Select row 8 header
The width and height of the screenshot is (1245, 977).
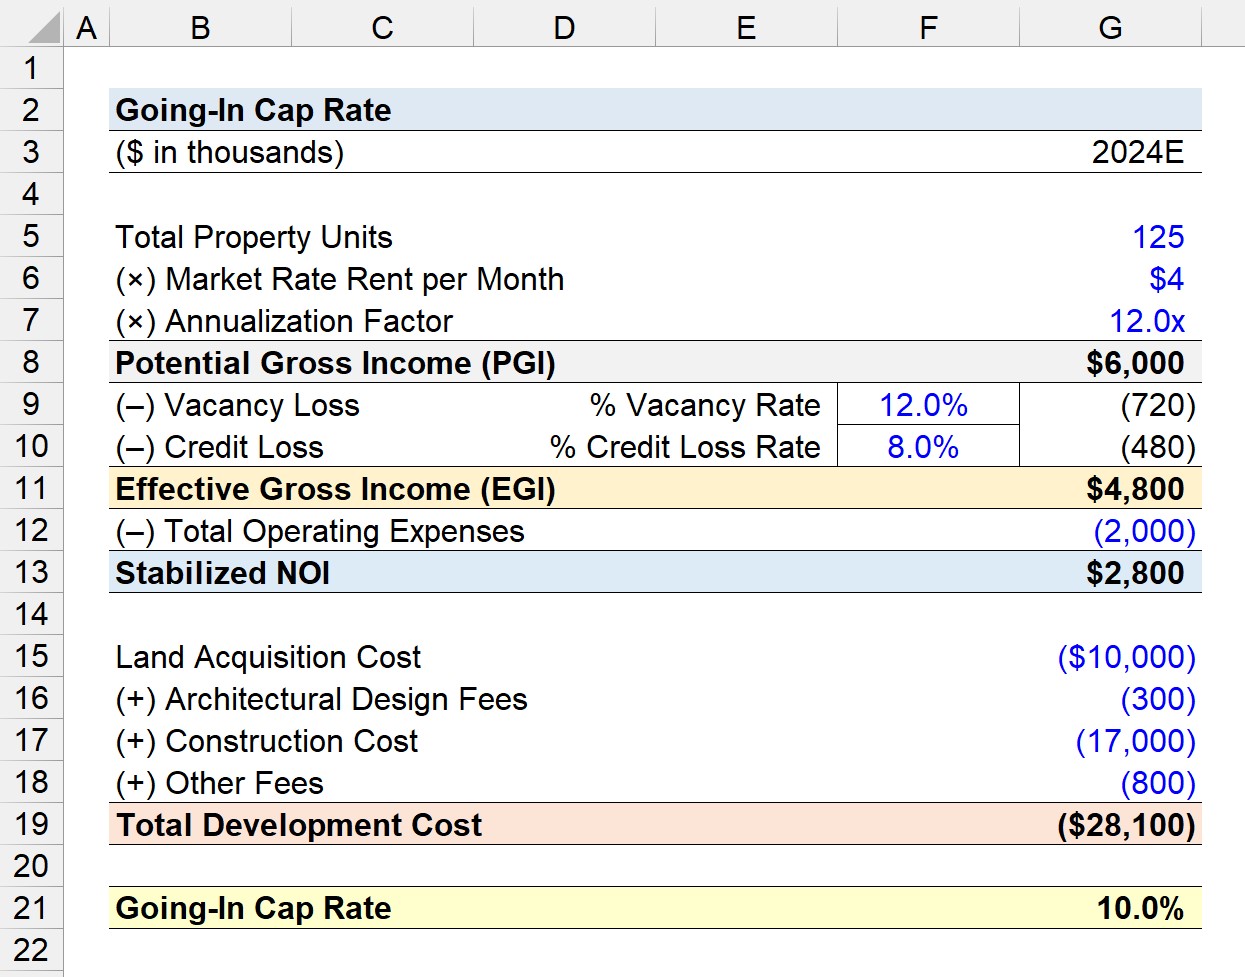tap(31, 362)
